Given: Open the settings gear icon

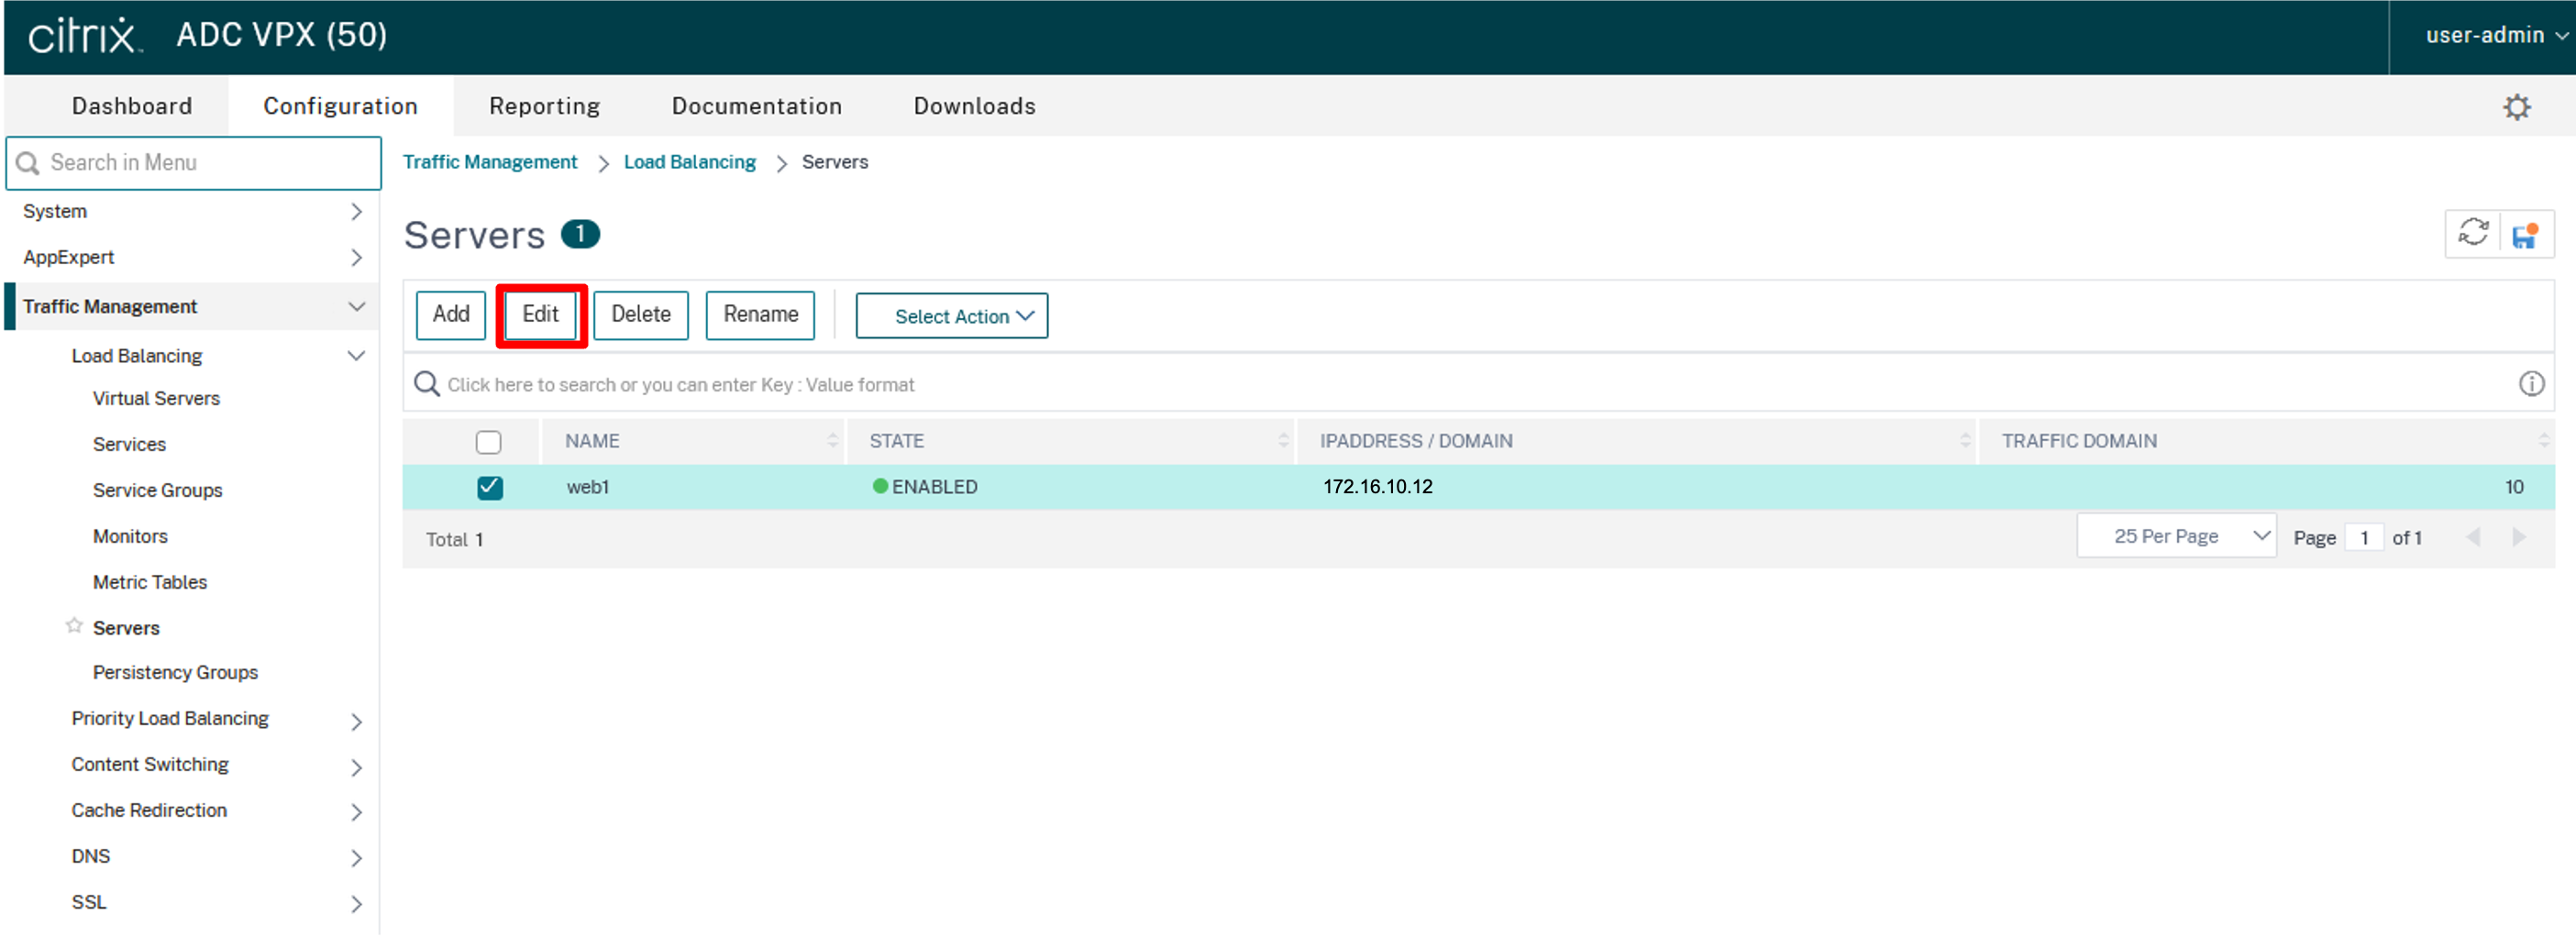Looking at the screenshot, I should pos(2516,107).
